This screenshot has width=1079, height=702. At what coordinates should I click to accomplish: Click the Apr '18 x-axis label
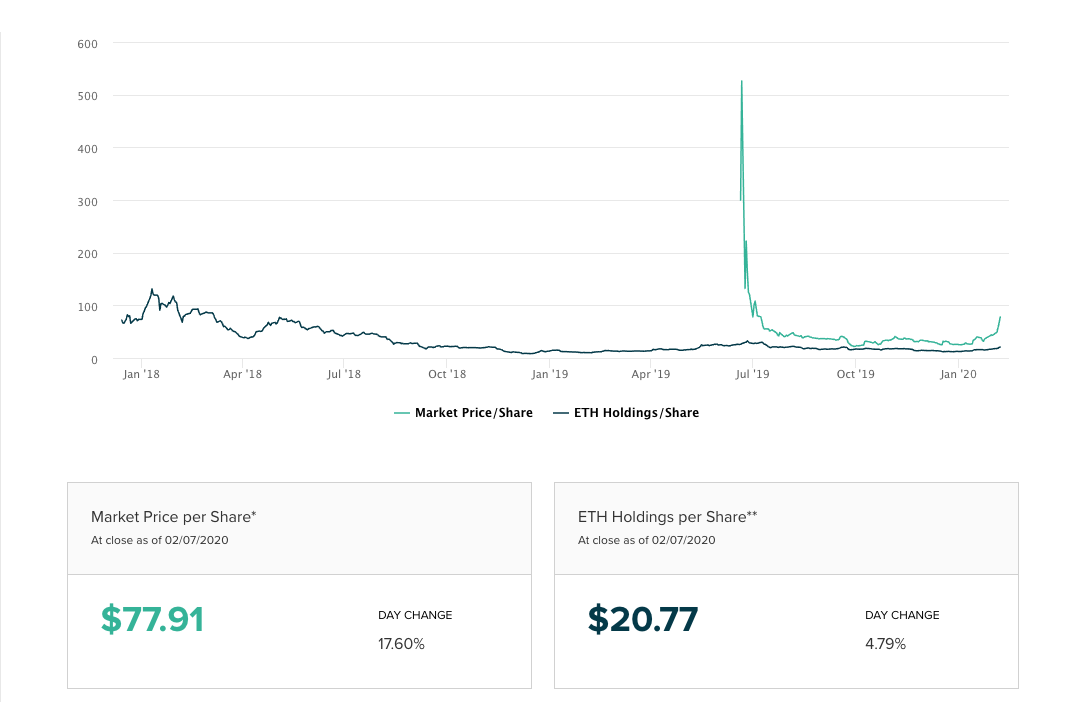(242, 374)
